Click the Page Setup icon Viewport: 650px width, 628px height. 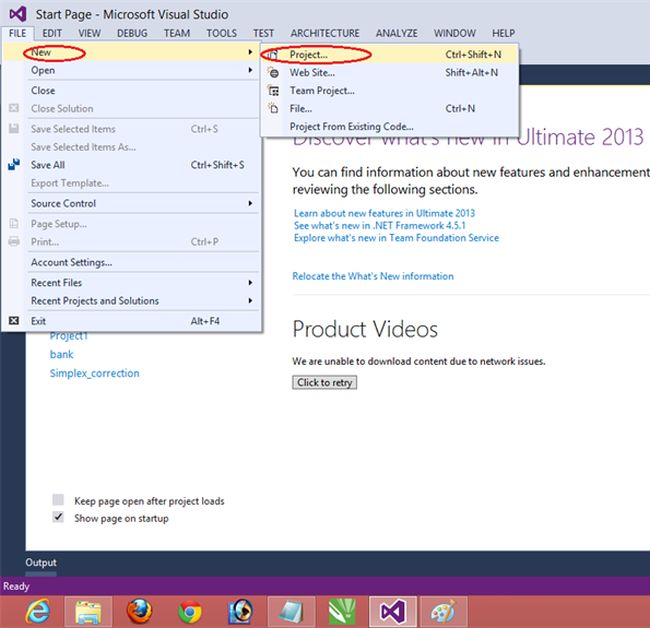click(14, 224)
